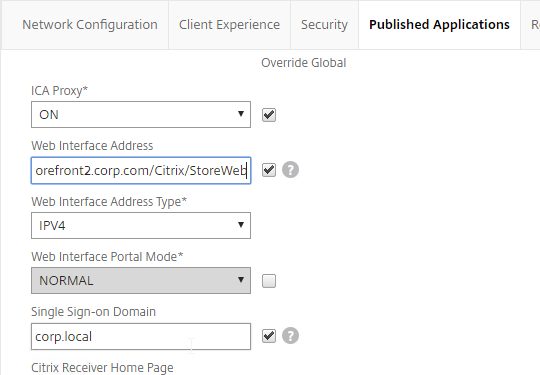Click the ICA Proxy label

pyautogui.click(x=60, y=91)
